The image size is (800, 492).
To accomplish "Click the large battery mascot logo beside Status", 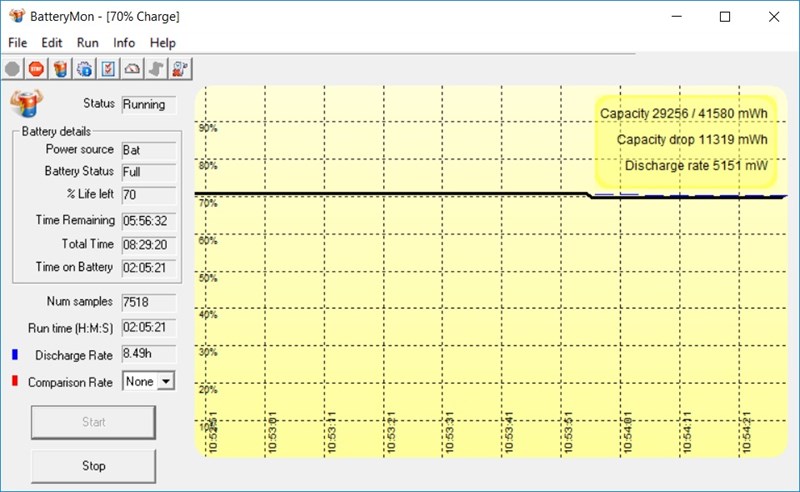I will (x=26, y=103).
